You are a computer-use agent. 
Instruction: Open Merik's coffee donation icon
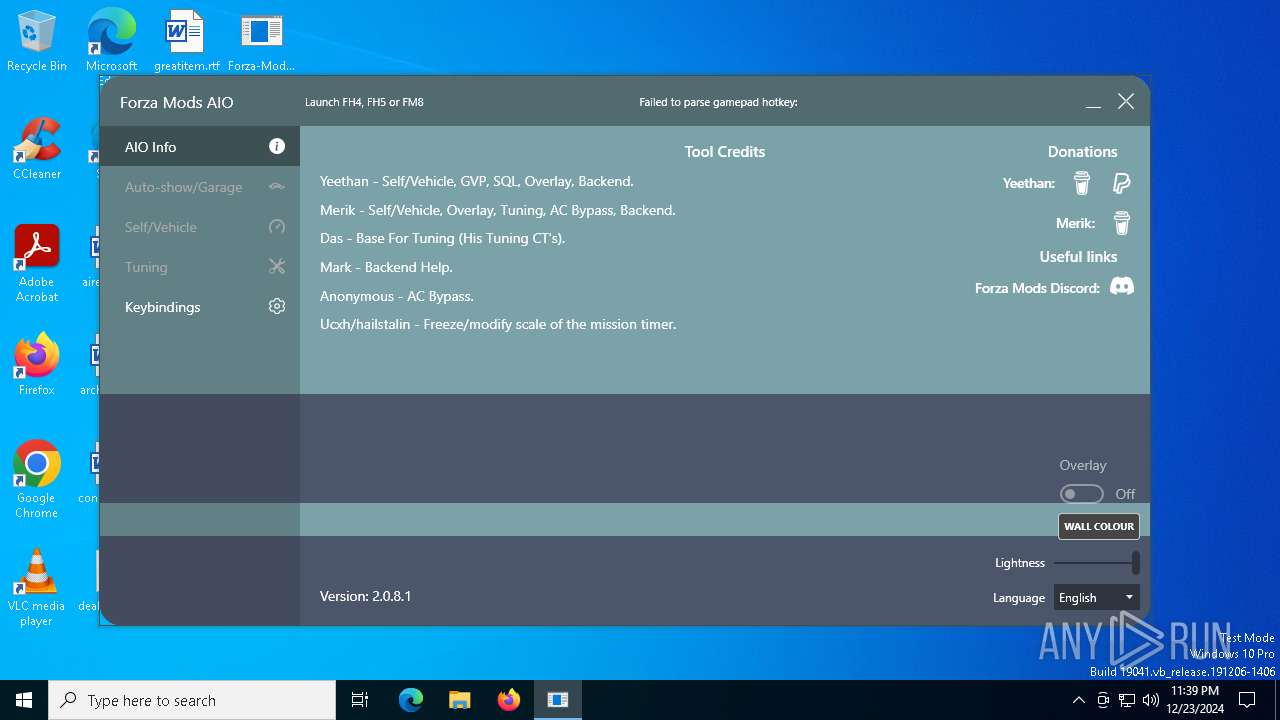pyautogui.click(x=1122, y=223)
